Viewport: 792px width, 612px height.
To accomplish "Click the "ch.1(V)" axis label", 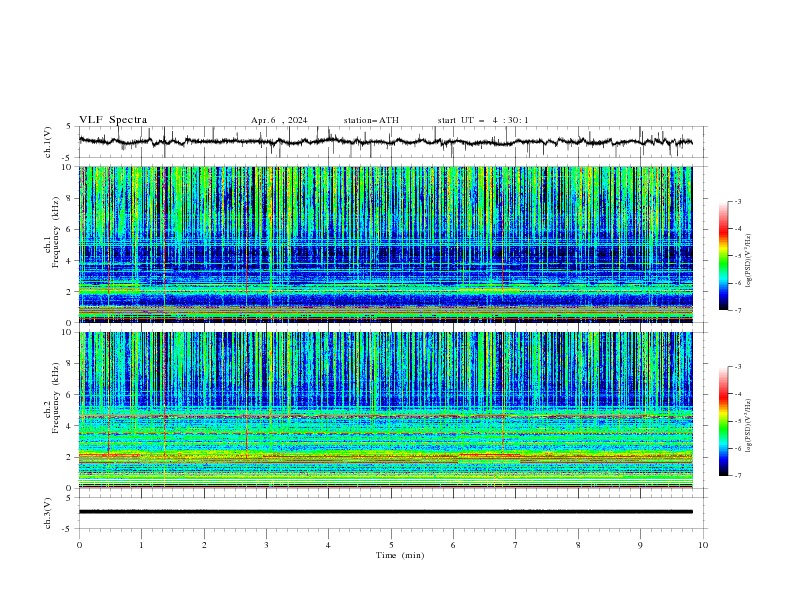I will [x=48, y=142].
